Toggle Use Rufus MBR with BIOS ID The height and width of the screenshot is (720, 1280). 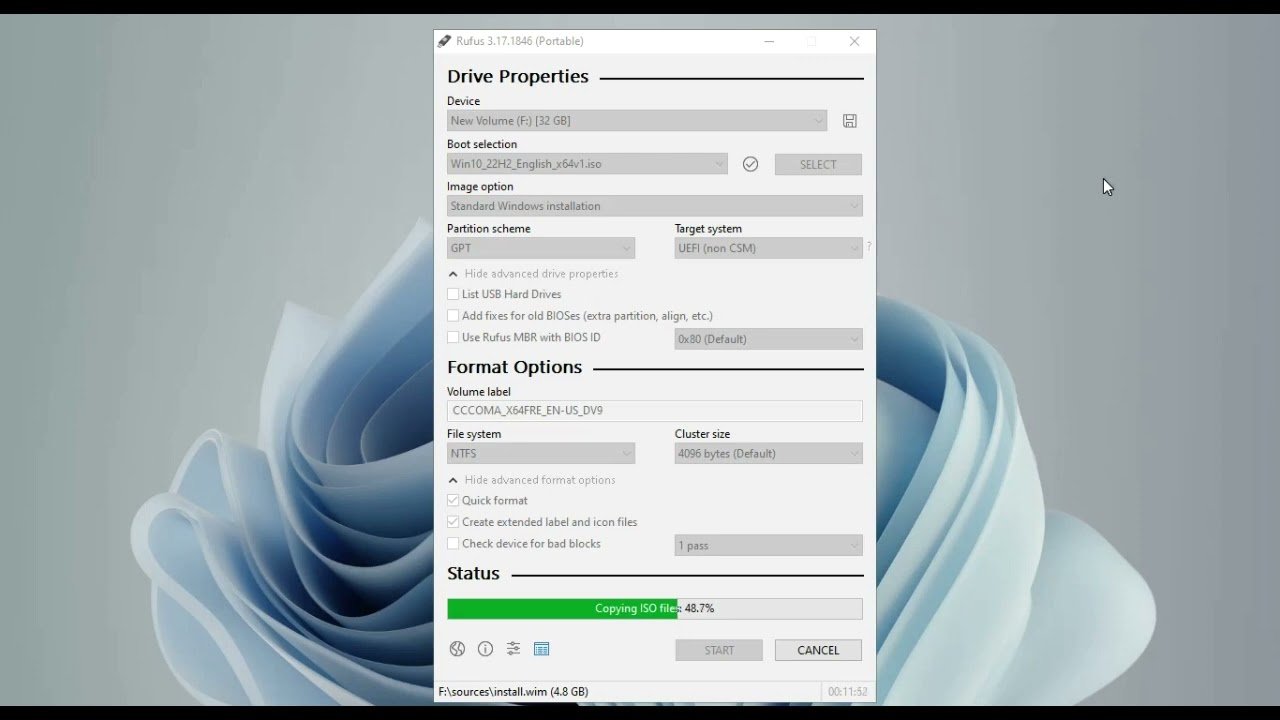tap(453, 338)
